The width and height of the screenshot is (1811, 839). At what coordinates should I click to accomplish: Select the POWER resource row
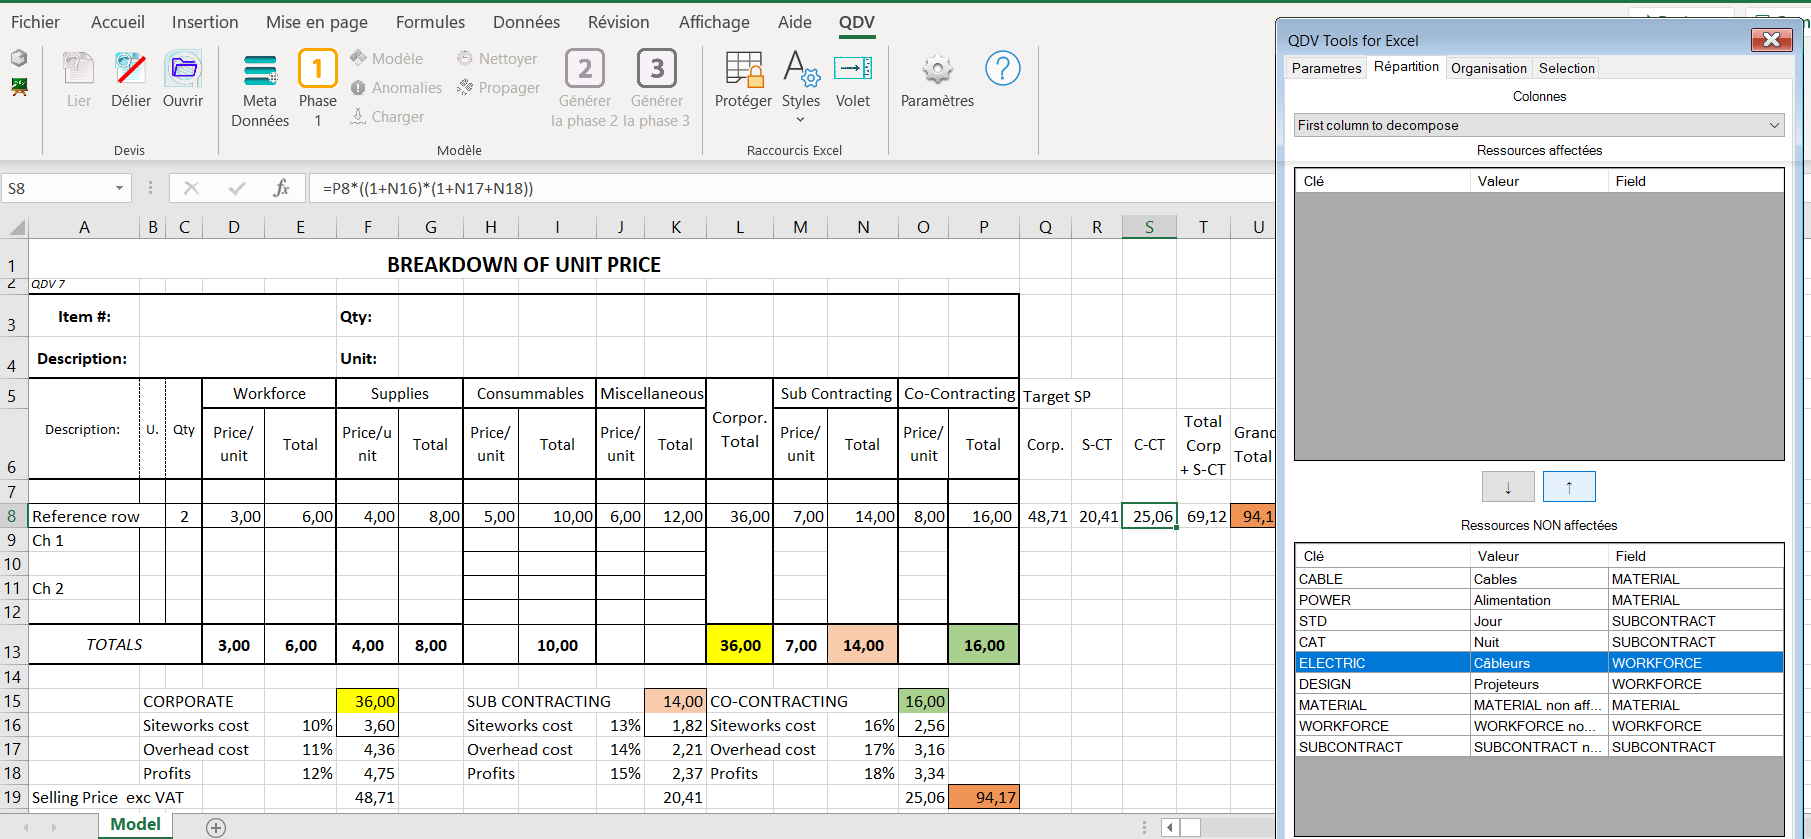pyautogui.click(x=1539, y=600)
